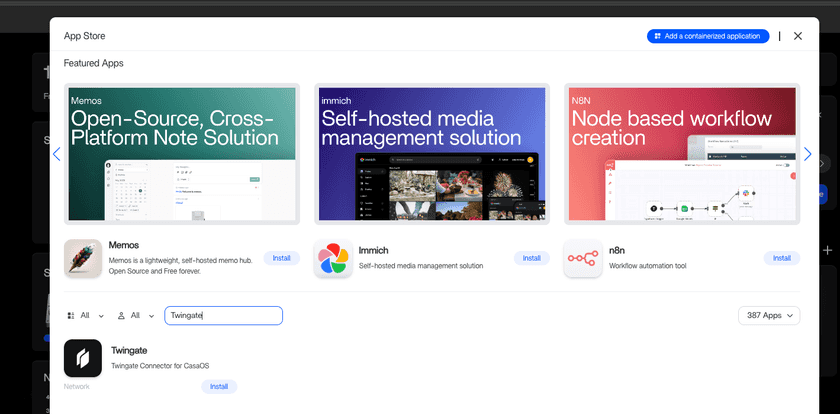This screenshot has height=414, width=840.
Task: Click the Featured Apps heading
Action: 94,63
